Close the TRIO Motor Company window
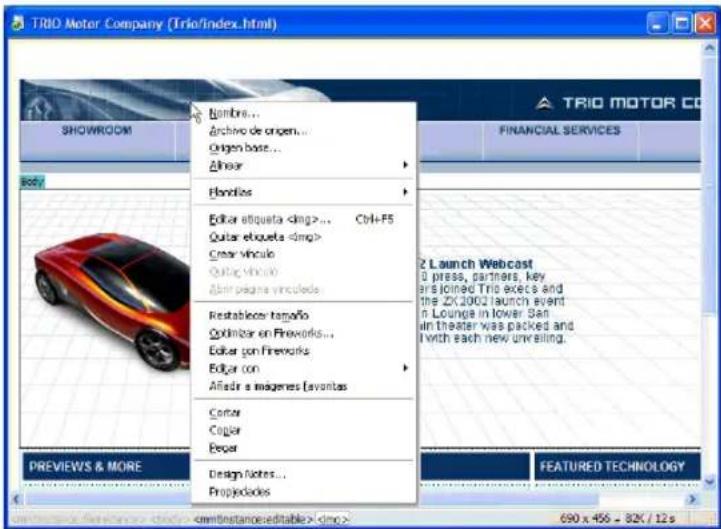 pos(705,23)
